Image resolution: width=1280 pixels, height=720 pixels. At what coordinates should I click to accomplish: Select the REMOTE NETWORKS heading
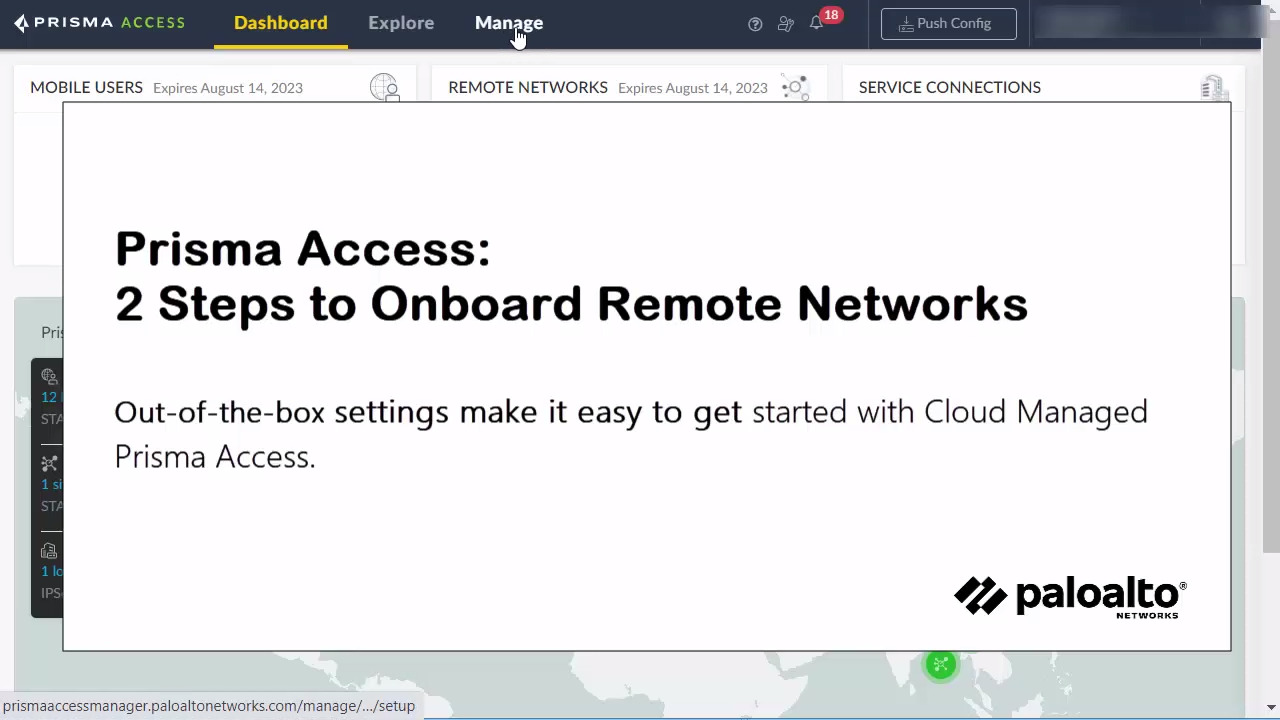528,88
